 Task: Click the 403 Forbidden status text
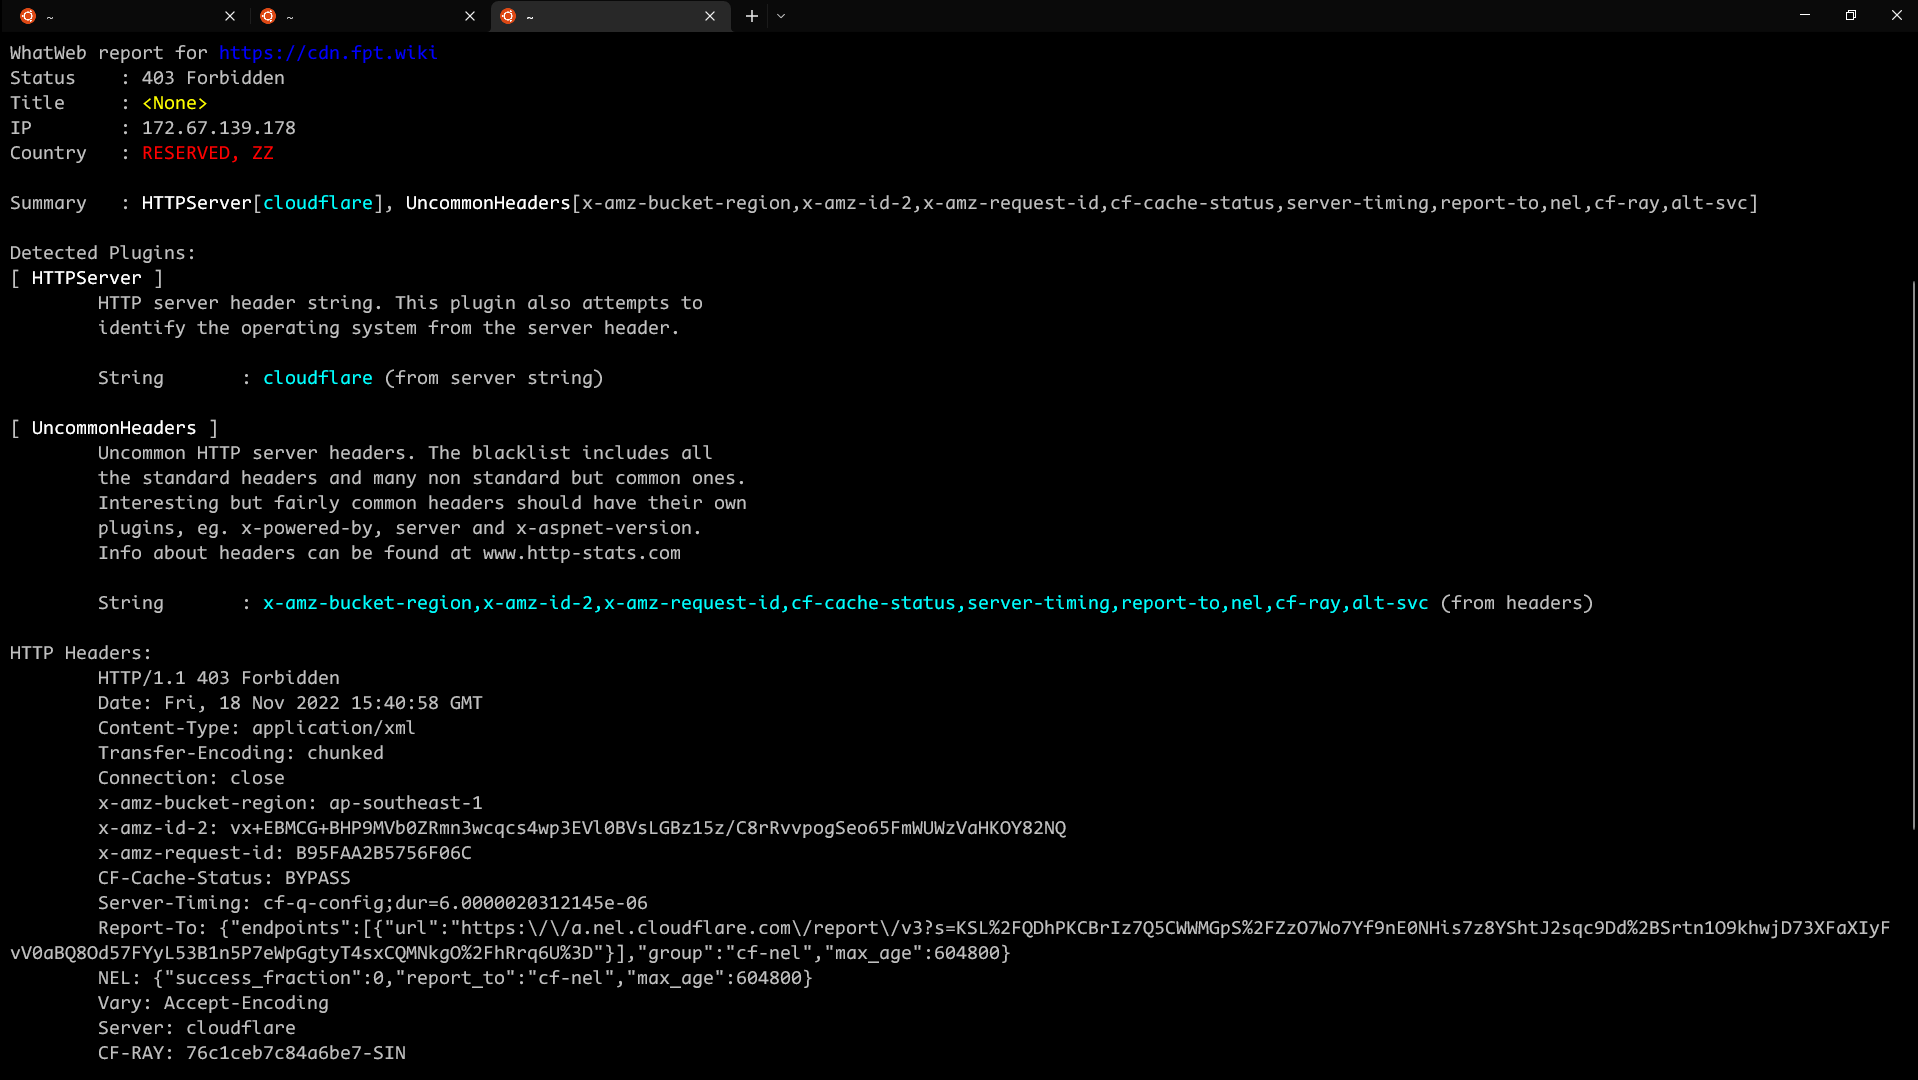[x=213, y=78]
